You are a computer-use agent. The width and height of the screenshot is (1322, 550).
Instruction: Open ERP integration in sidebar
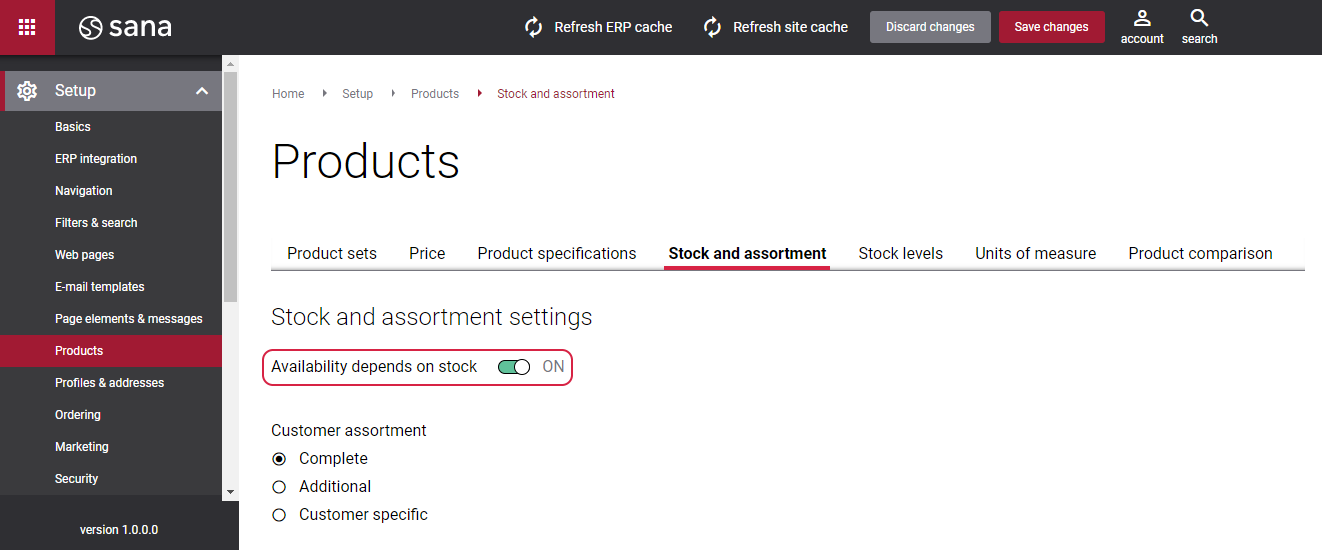tap(96, 159)
